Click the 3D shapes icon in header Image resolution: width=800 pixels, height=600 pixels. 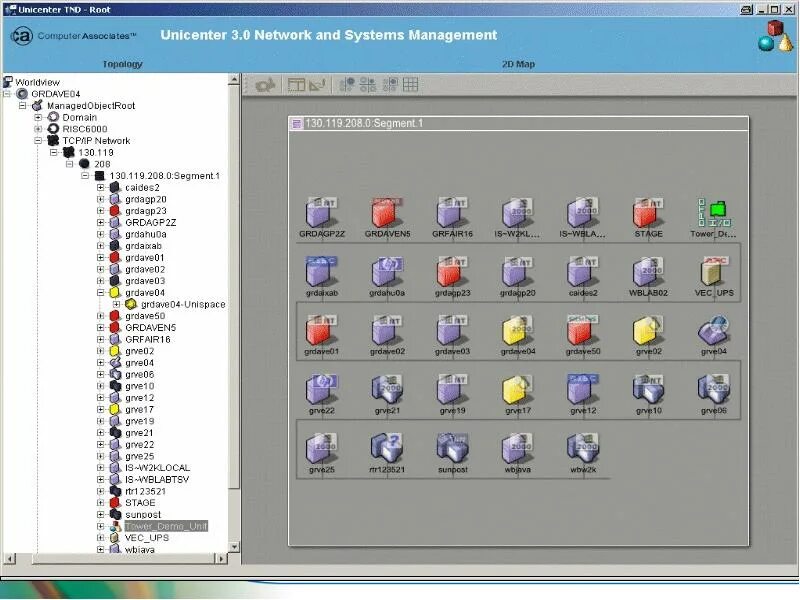pos(775,36)
